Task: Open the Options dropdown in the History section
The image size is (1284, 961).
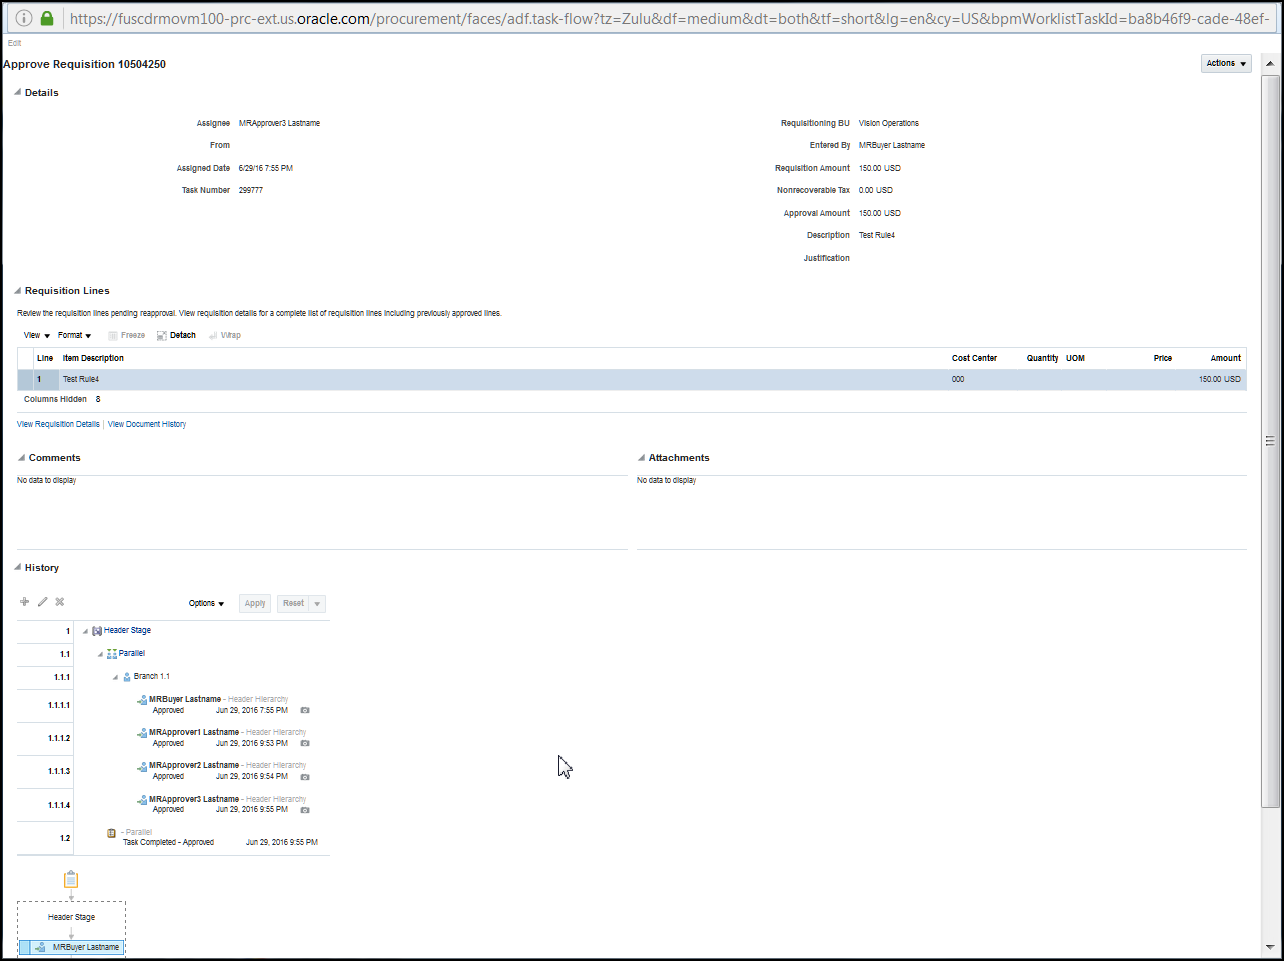Action: pyautogui.click(x=206, y=603)
